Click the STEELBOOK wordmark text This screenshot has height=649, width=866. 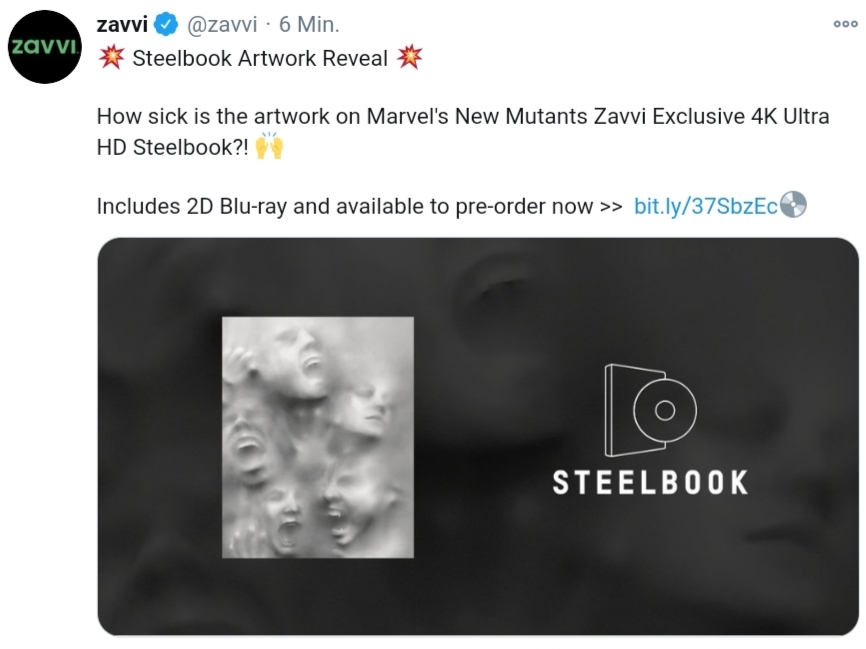[x=651, y=482]
